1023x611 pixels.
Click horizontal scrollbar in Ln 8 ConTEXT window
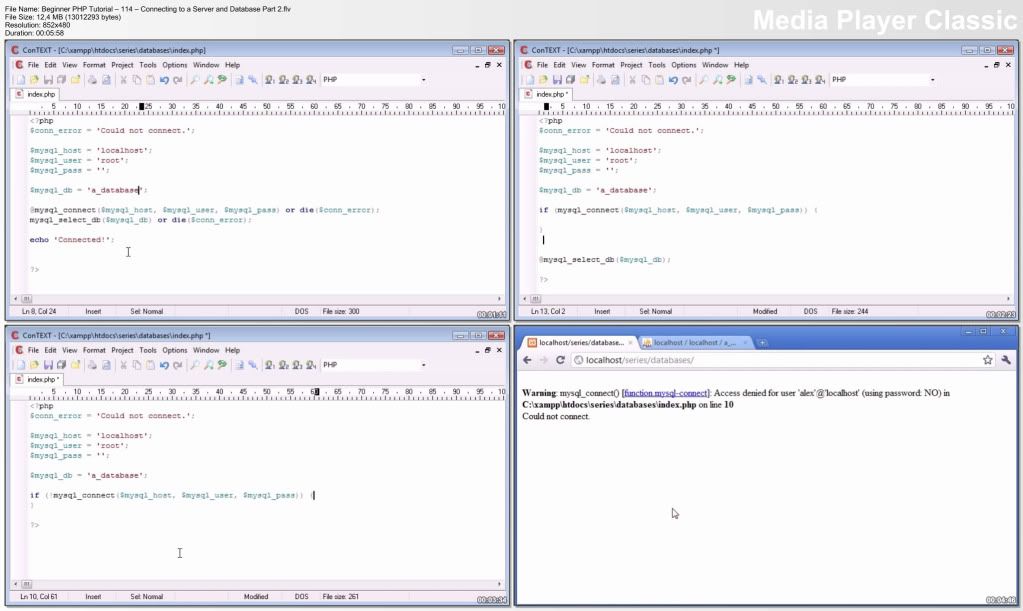[258, 299]
